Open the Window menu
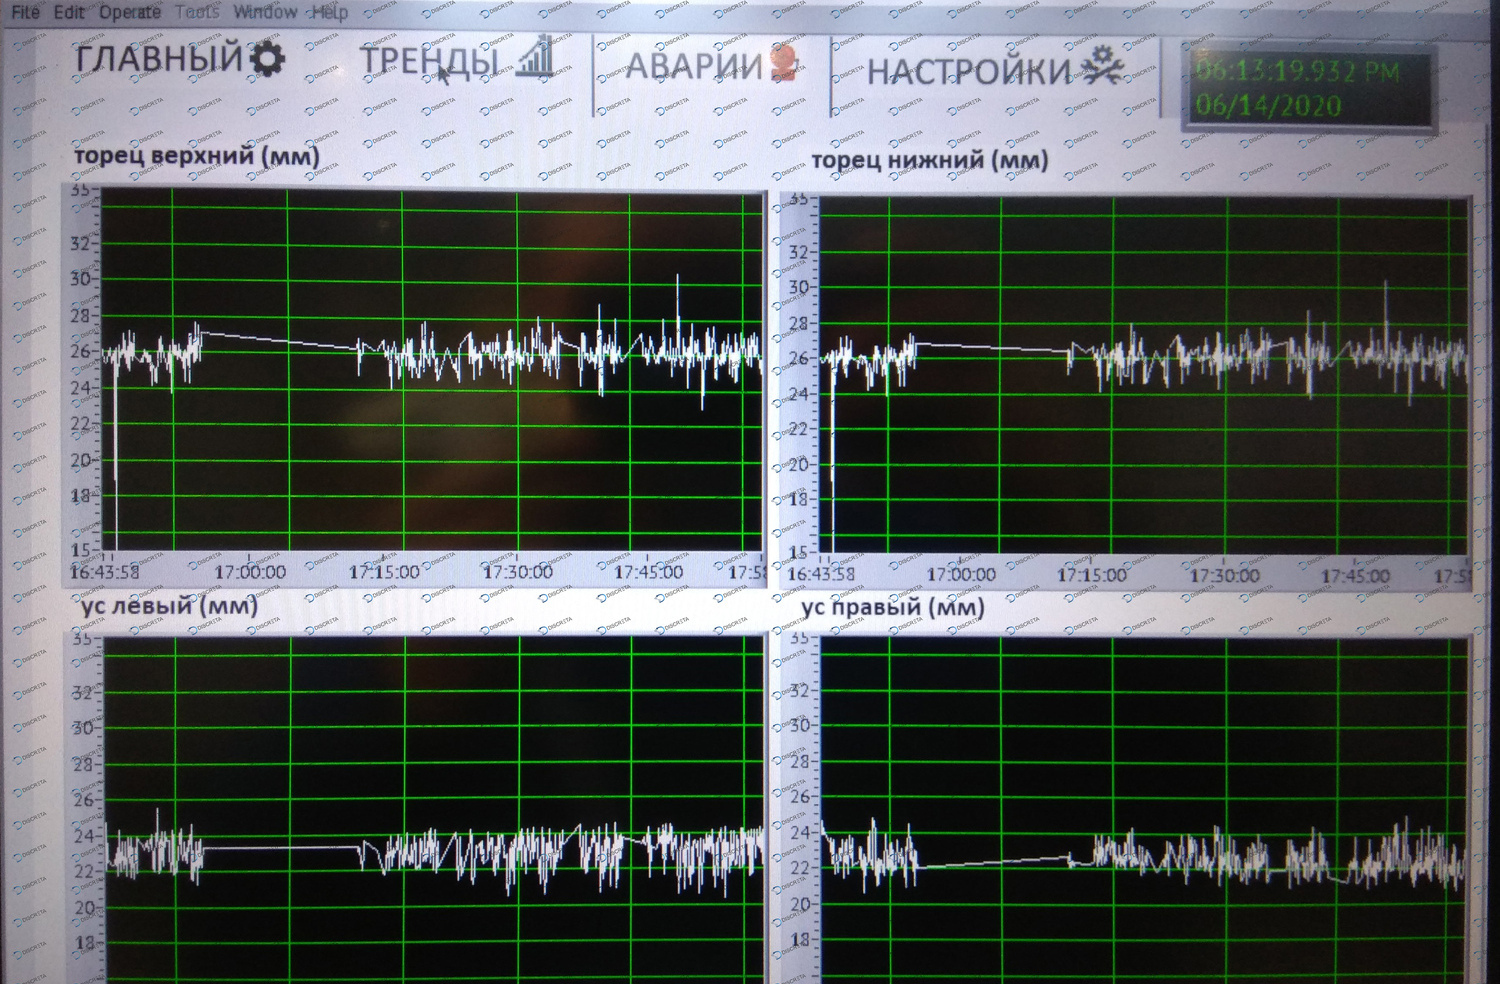 265,12
